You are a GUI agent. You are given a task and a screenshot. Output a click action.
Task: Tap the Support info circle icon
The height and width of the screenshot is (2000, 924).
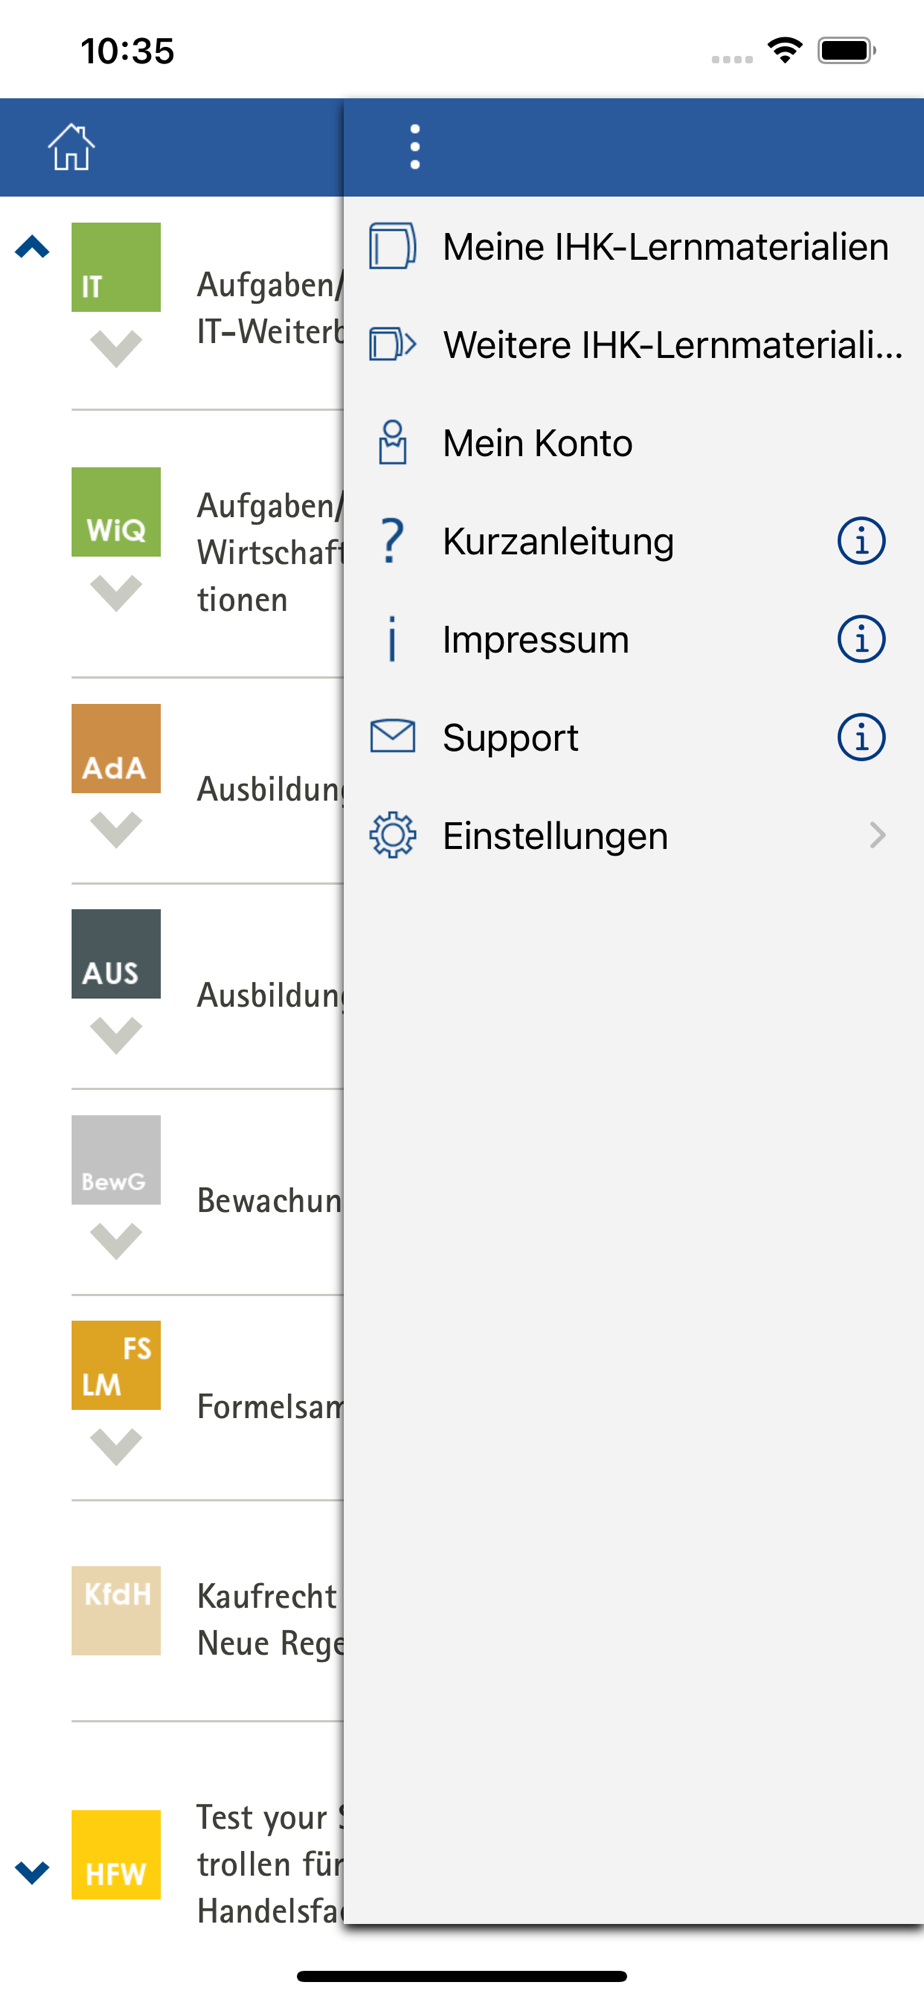click(x=860, y=737)
